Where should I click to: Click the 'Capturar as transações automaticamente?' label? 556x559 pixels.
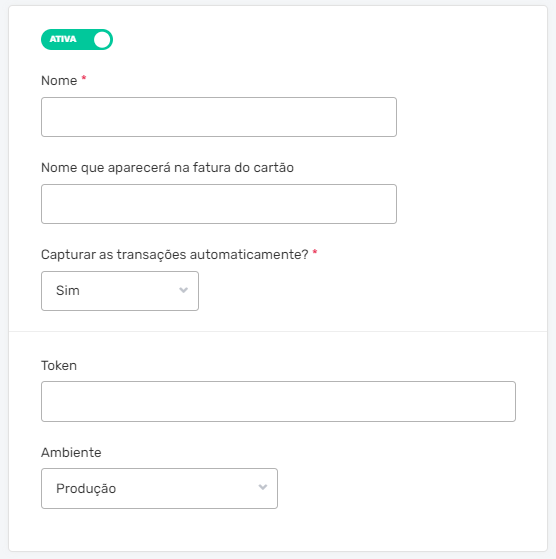(175, 255)
